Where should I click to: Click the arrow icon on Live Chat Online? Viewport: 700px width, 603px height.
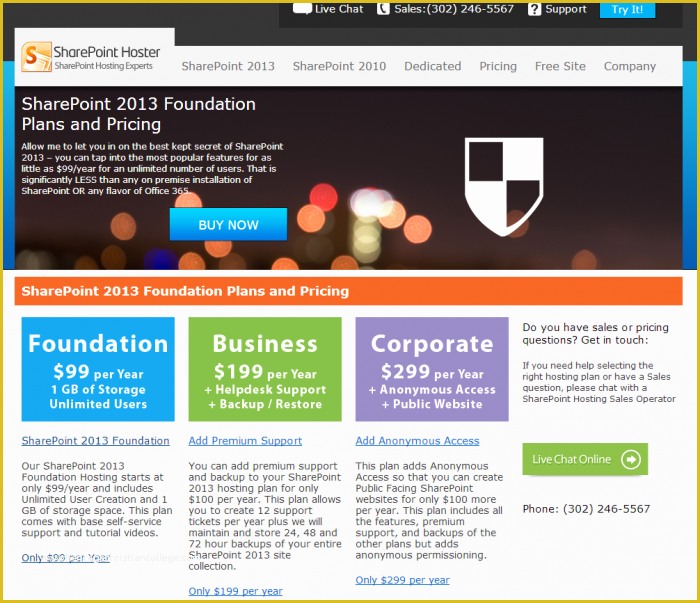tap(631, 459)
